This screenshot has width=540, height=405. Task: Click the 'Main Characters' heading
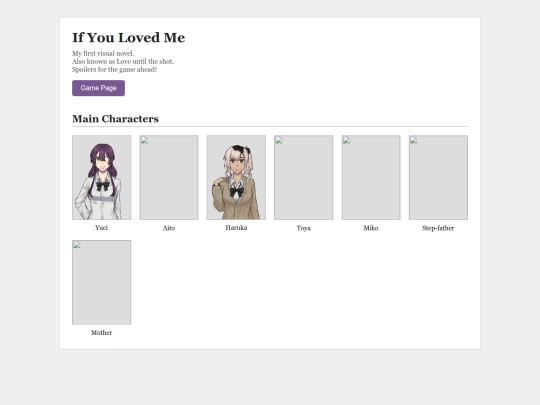(115, 119)
